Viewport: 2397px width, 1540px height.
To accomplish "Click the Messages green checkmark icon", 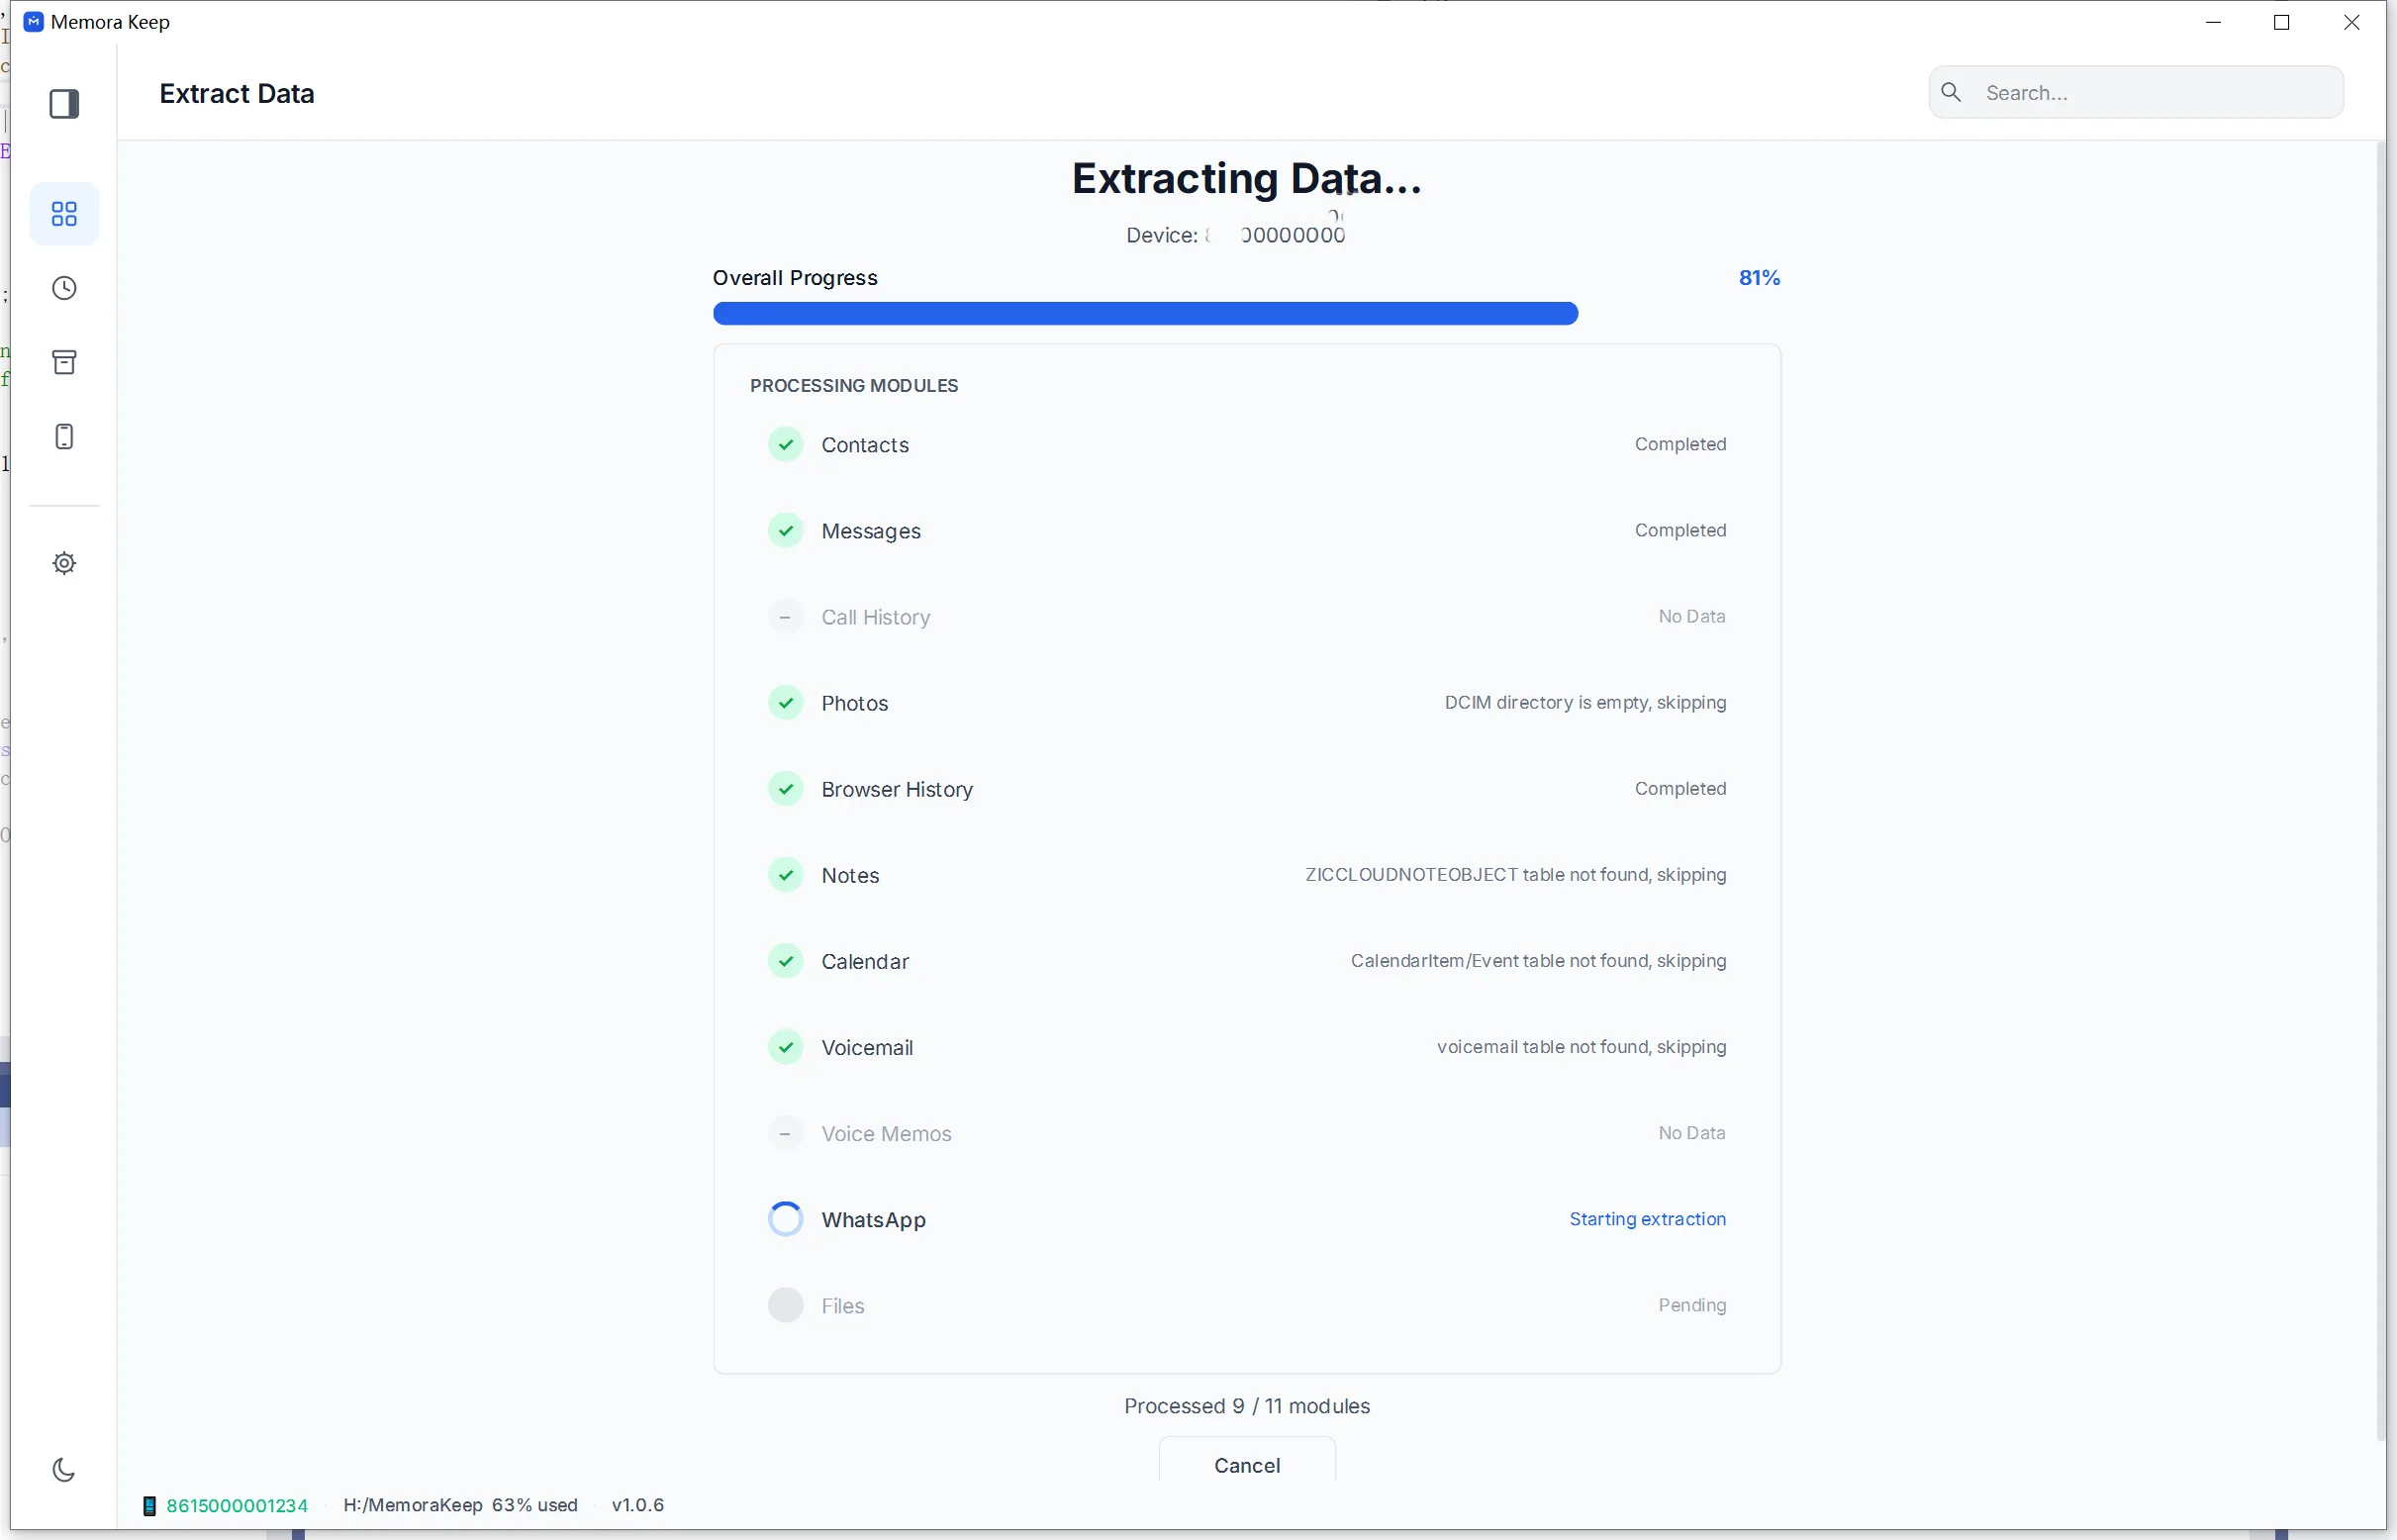I will tap(786, 531).
